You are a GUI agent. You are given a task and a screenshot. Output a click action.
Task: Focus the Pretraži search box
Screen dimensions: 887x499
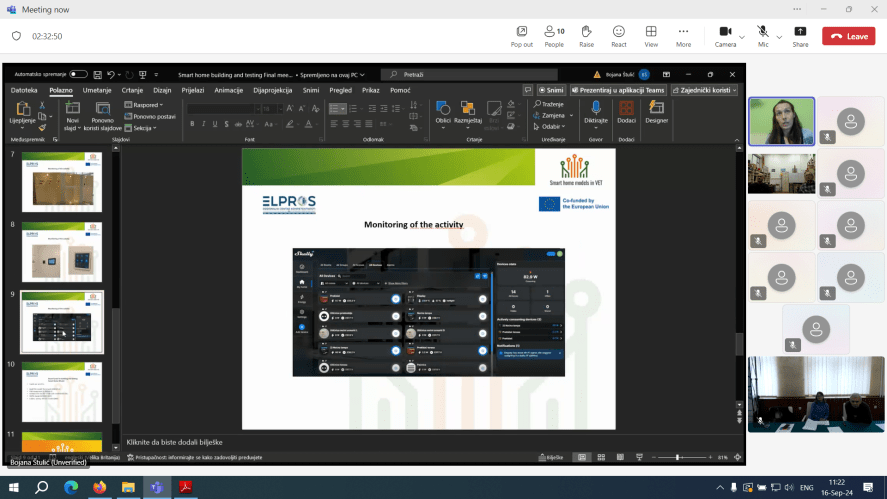pyautogui.click(x=469, y=75)
